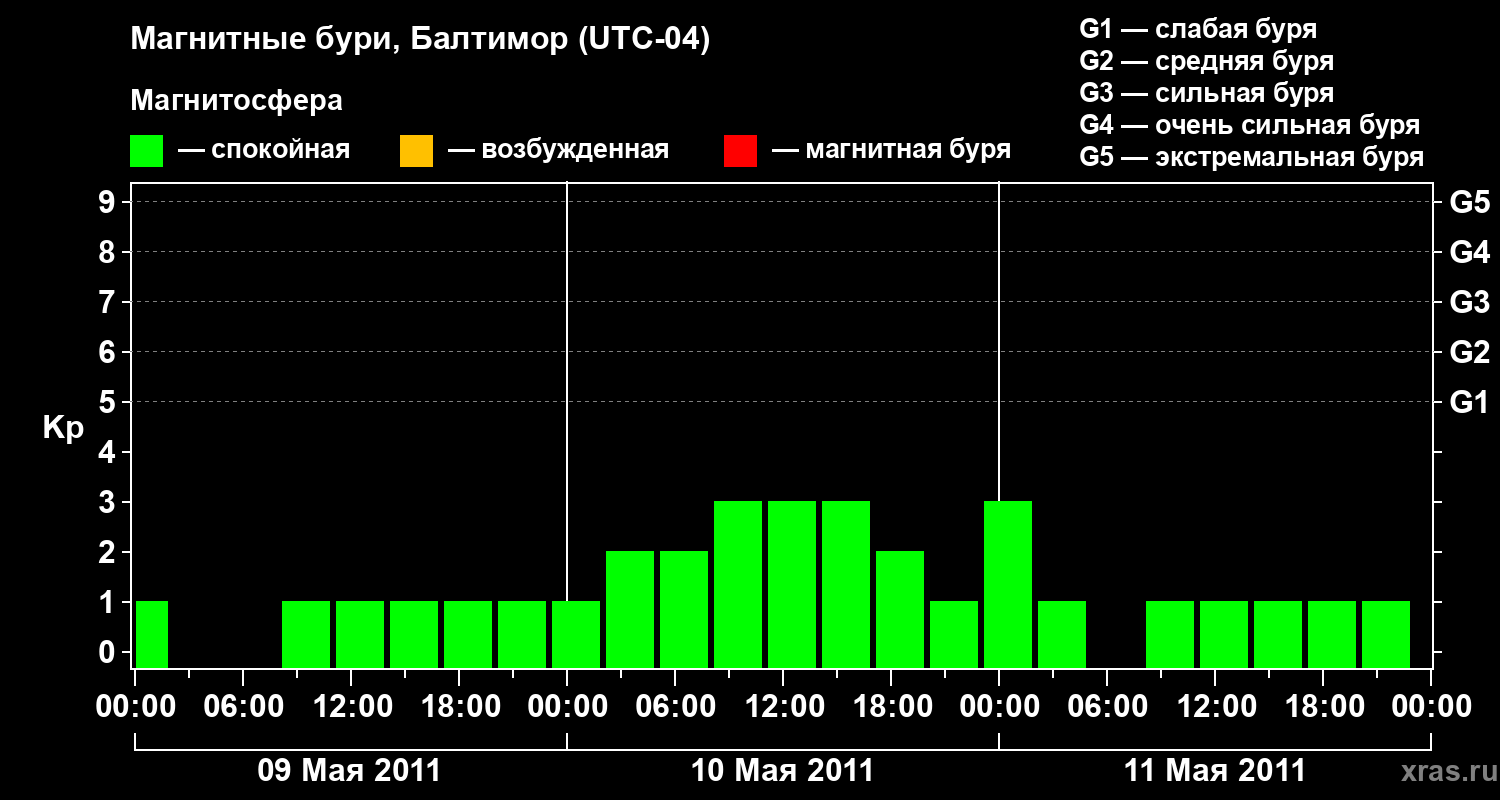
Task: Click the Kp 2 bar above 18:00 on 10 Мая
Action: point(900,609)
